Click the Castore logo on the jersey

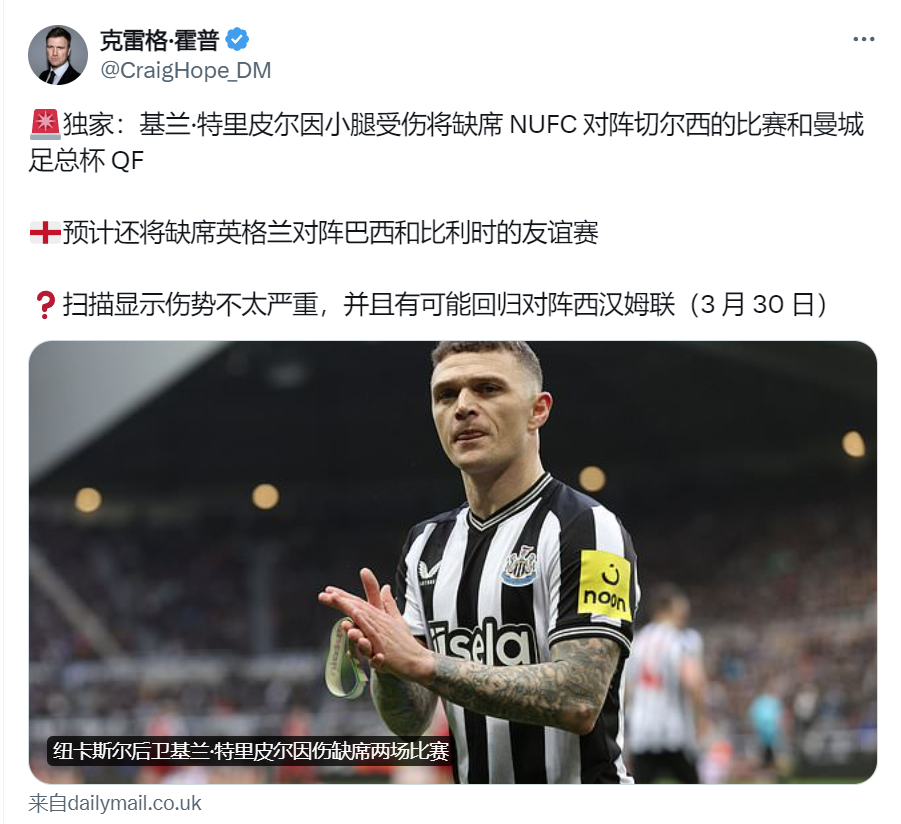coord(429,572)
